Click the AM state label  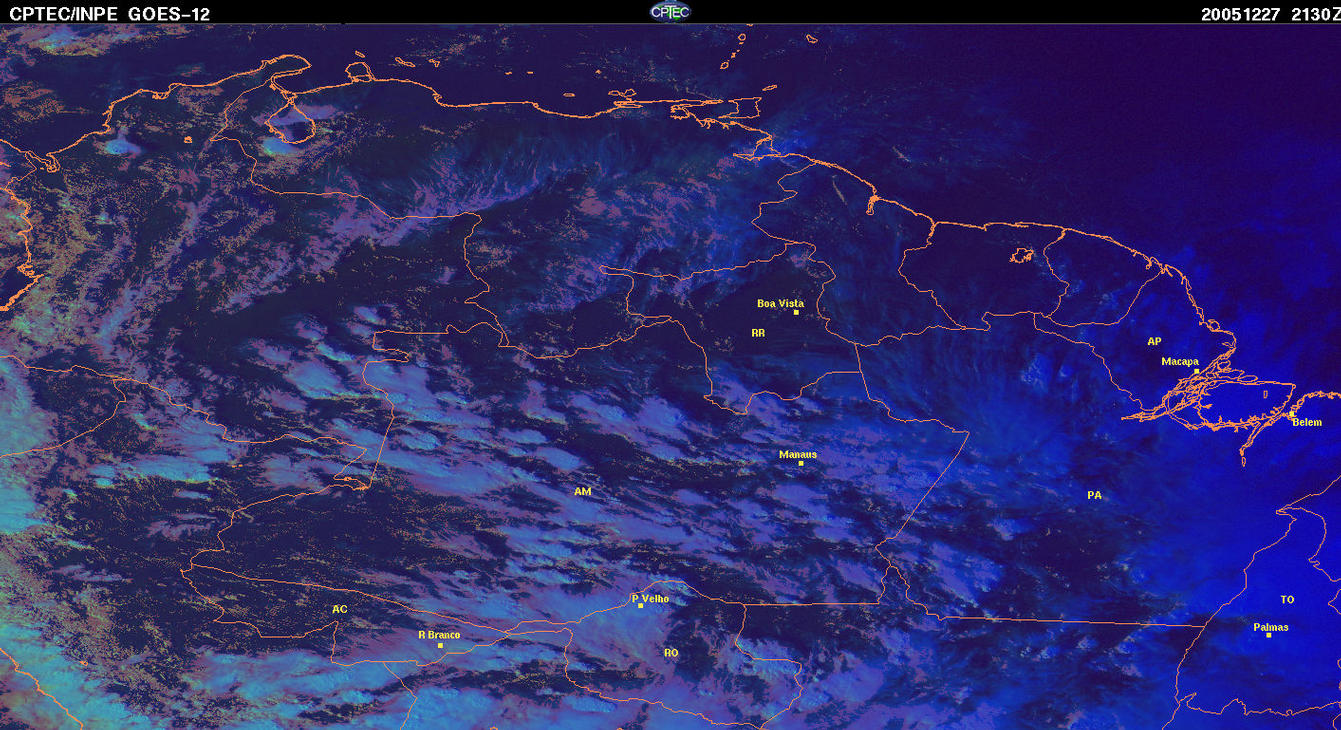pos(583,492)
